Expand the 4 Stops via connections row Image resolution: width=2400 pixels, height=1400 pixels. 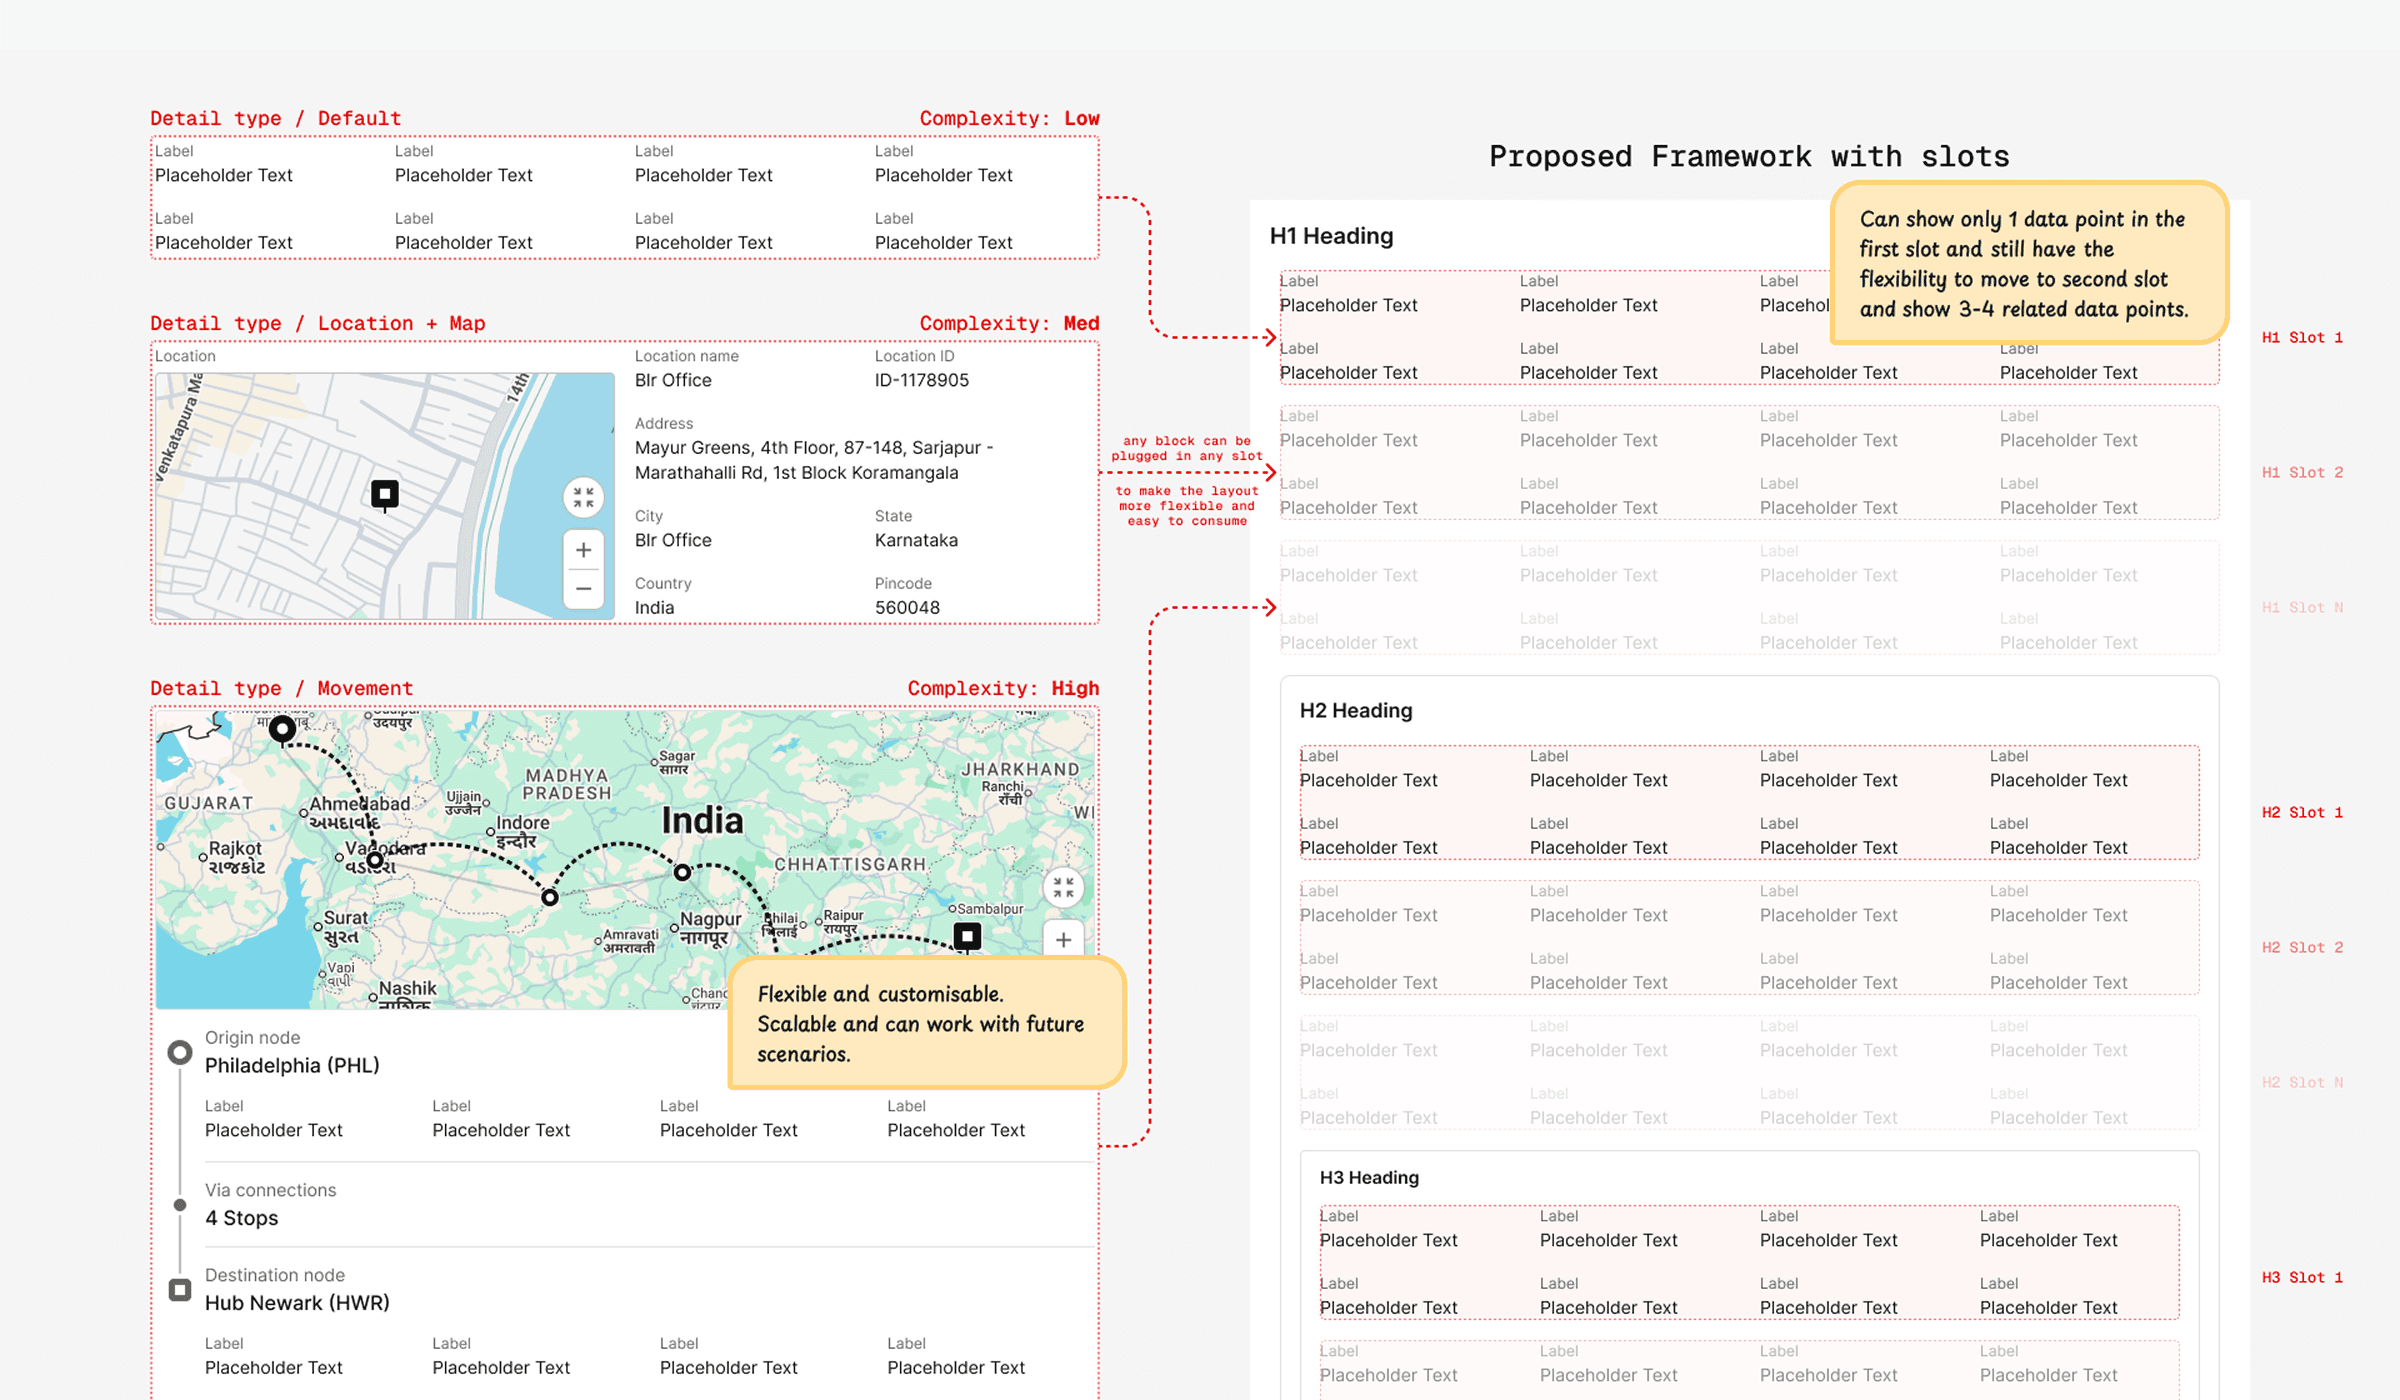point(242,1218)
